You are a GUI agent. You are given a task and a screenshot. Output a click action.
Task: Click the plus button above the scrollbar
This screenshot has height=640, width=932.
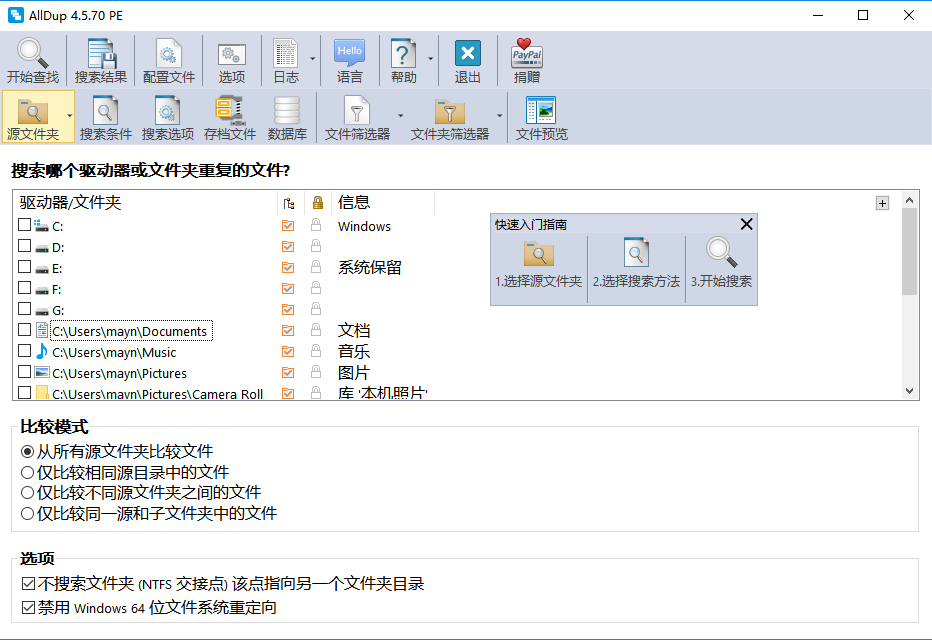(x=882, y=202)
